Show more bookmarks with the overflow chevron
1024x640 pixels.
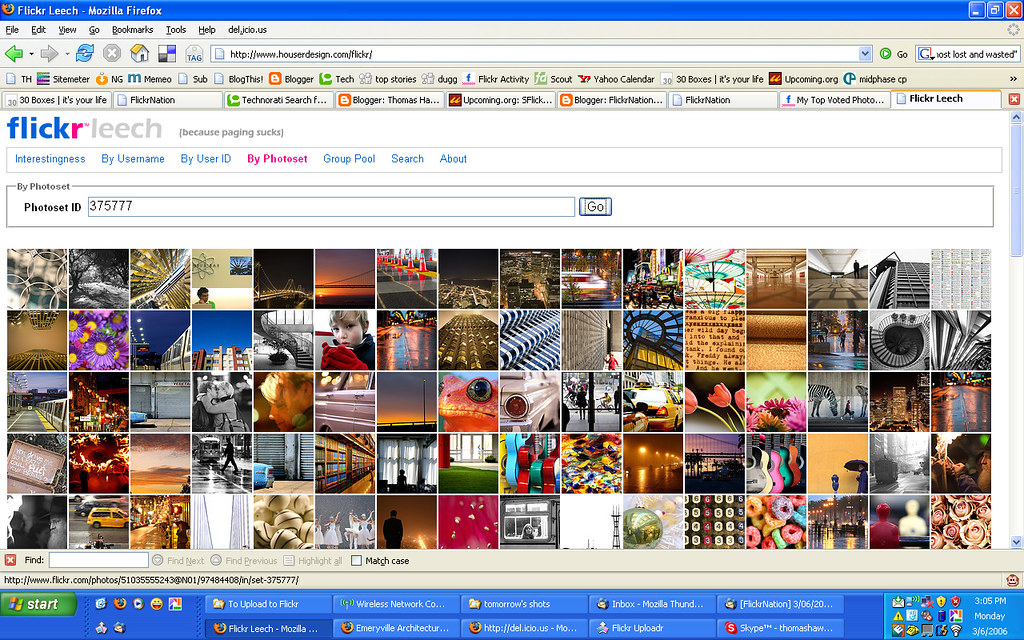(x=1014, y=79)
